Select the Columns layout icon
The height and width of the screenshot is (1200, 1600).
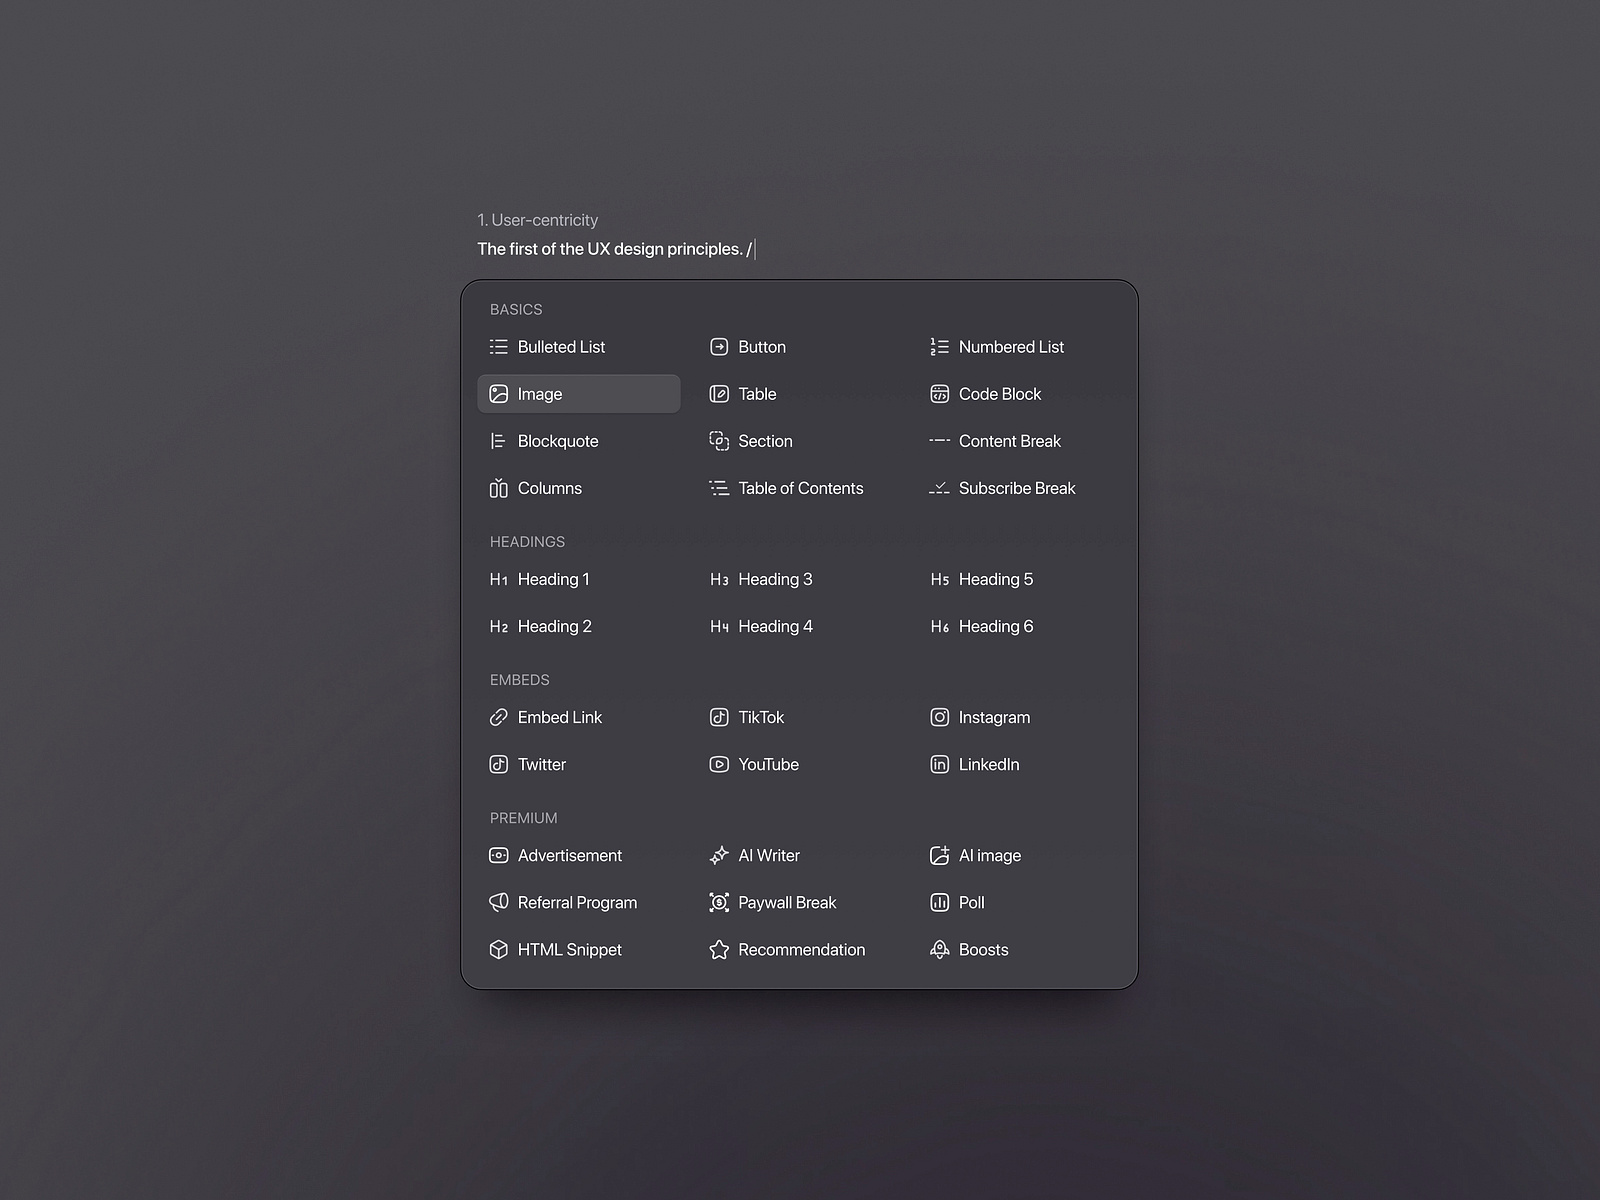[x=499, y=488]
